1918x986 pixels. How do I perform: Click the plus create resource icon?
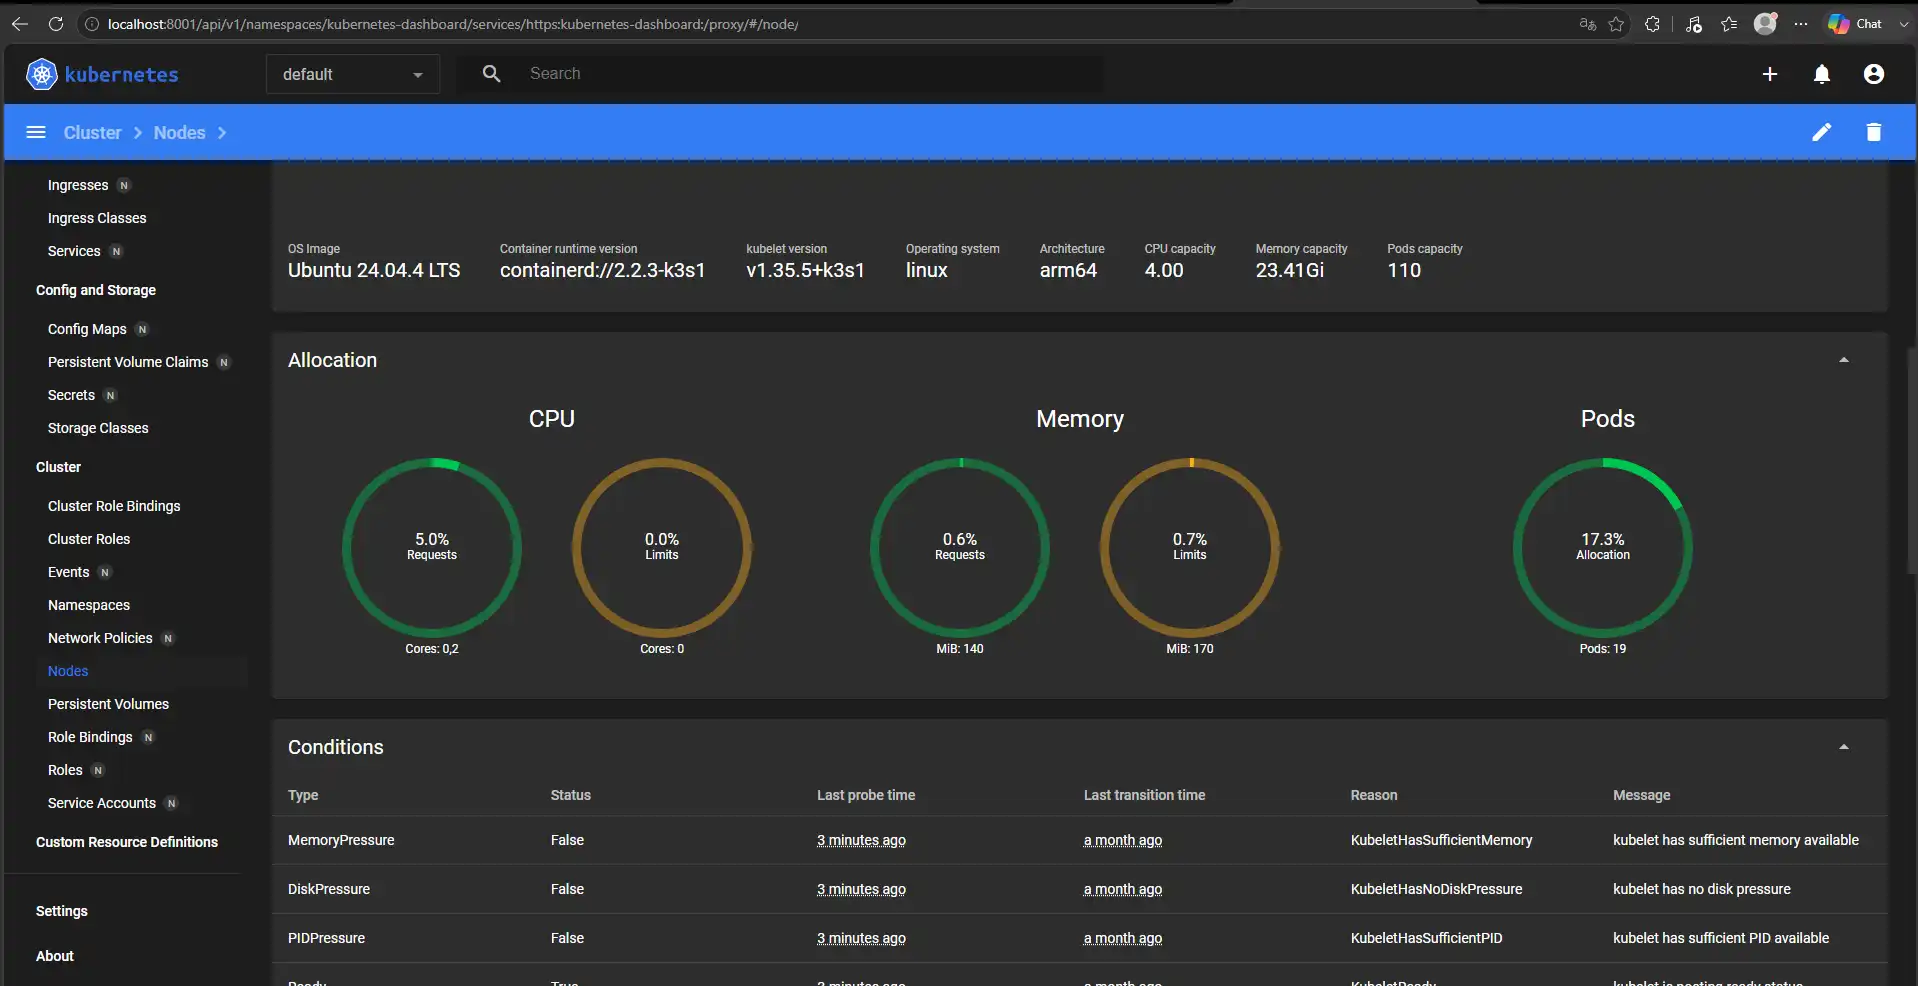click(1769, 74)
